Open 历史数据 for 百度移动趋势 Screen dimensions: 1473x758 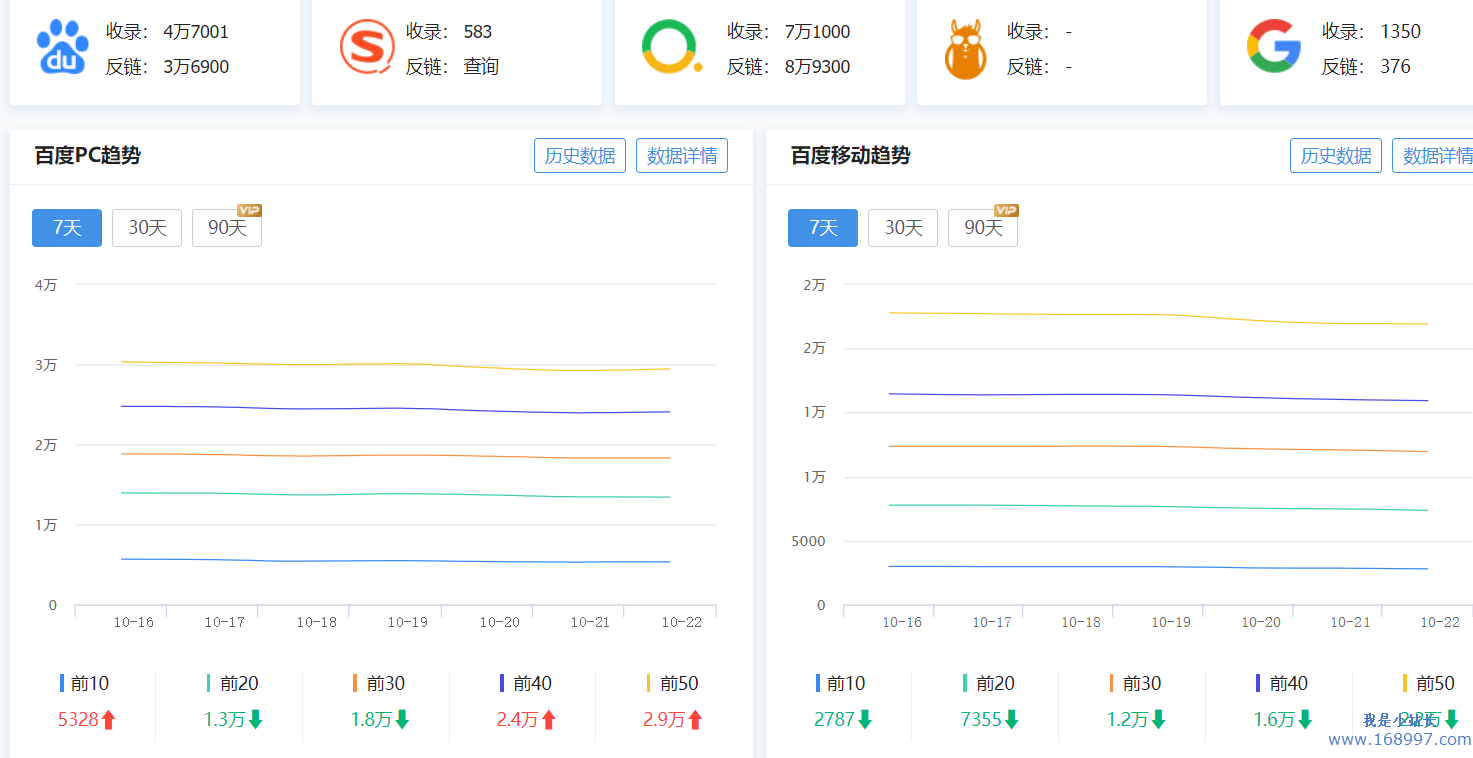tap(1336, 156)
